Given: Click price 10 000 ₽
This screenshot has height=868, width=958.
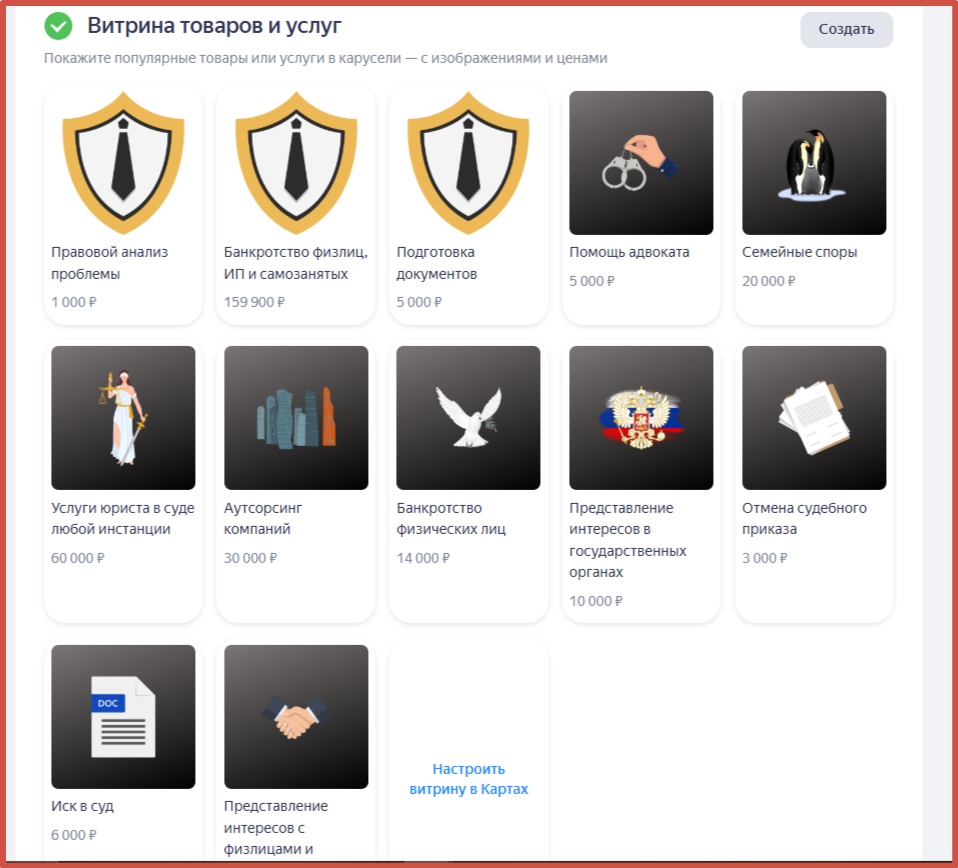Looking at the screenshot, I should click(596, 601).
